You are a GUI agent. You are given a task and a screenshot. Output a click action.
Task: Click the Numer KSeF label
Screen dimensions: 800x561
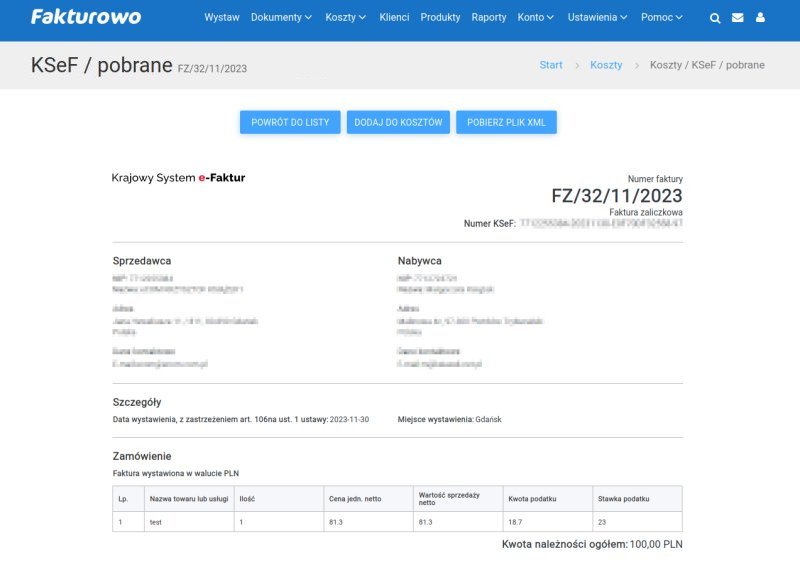[489, 223]
